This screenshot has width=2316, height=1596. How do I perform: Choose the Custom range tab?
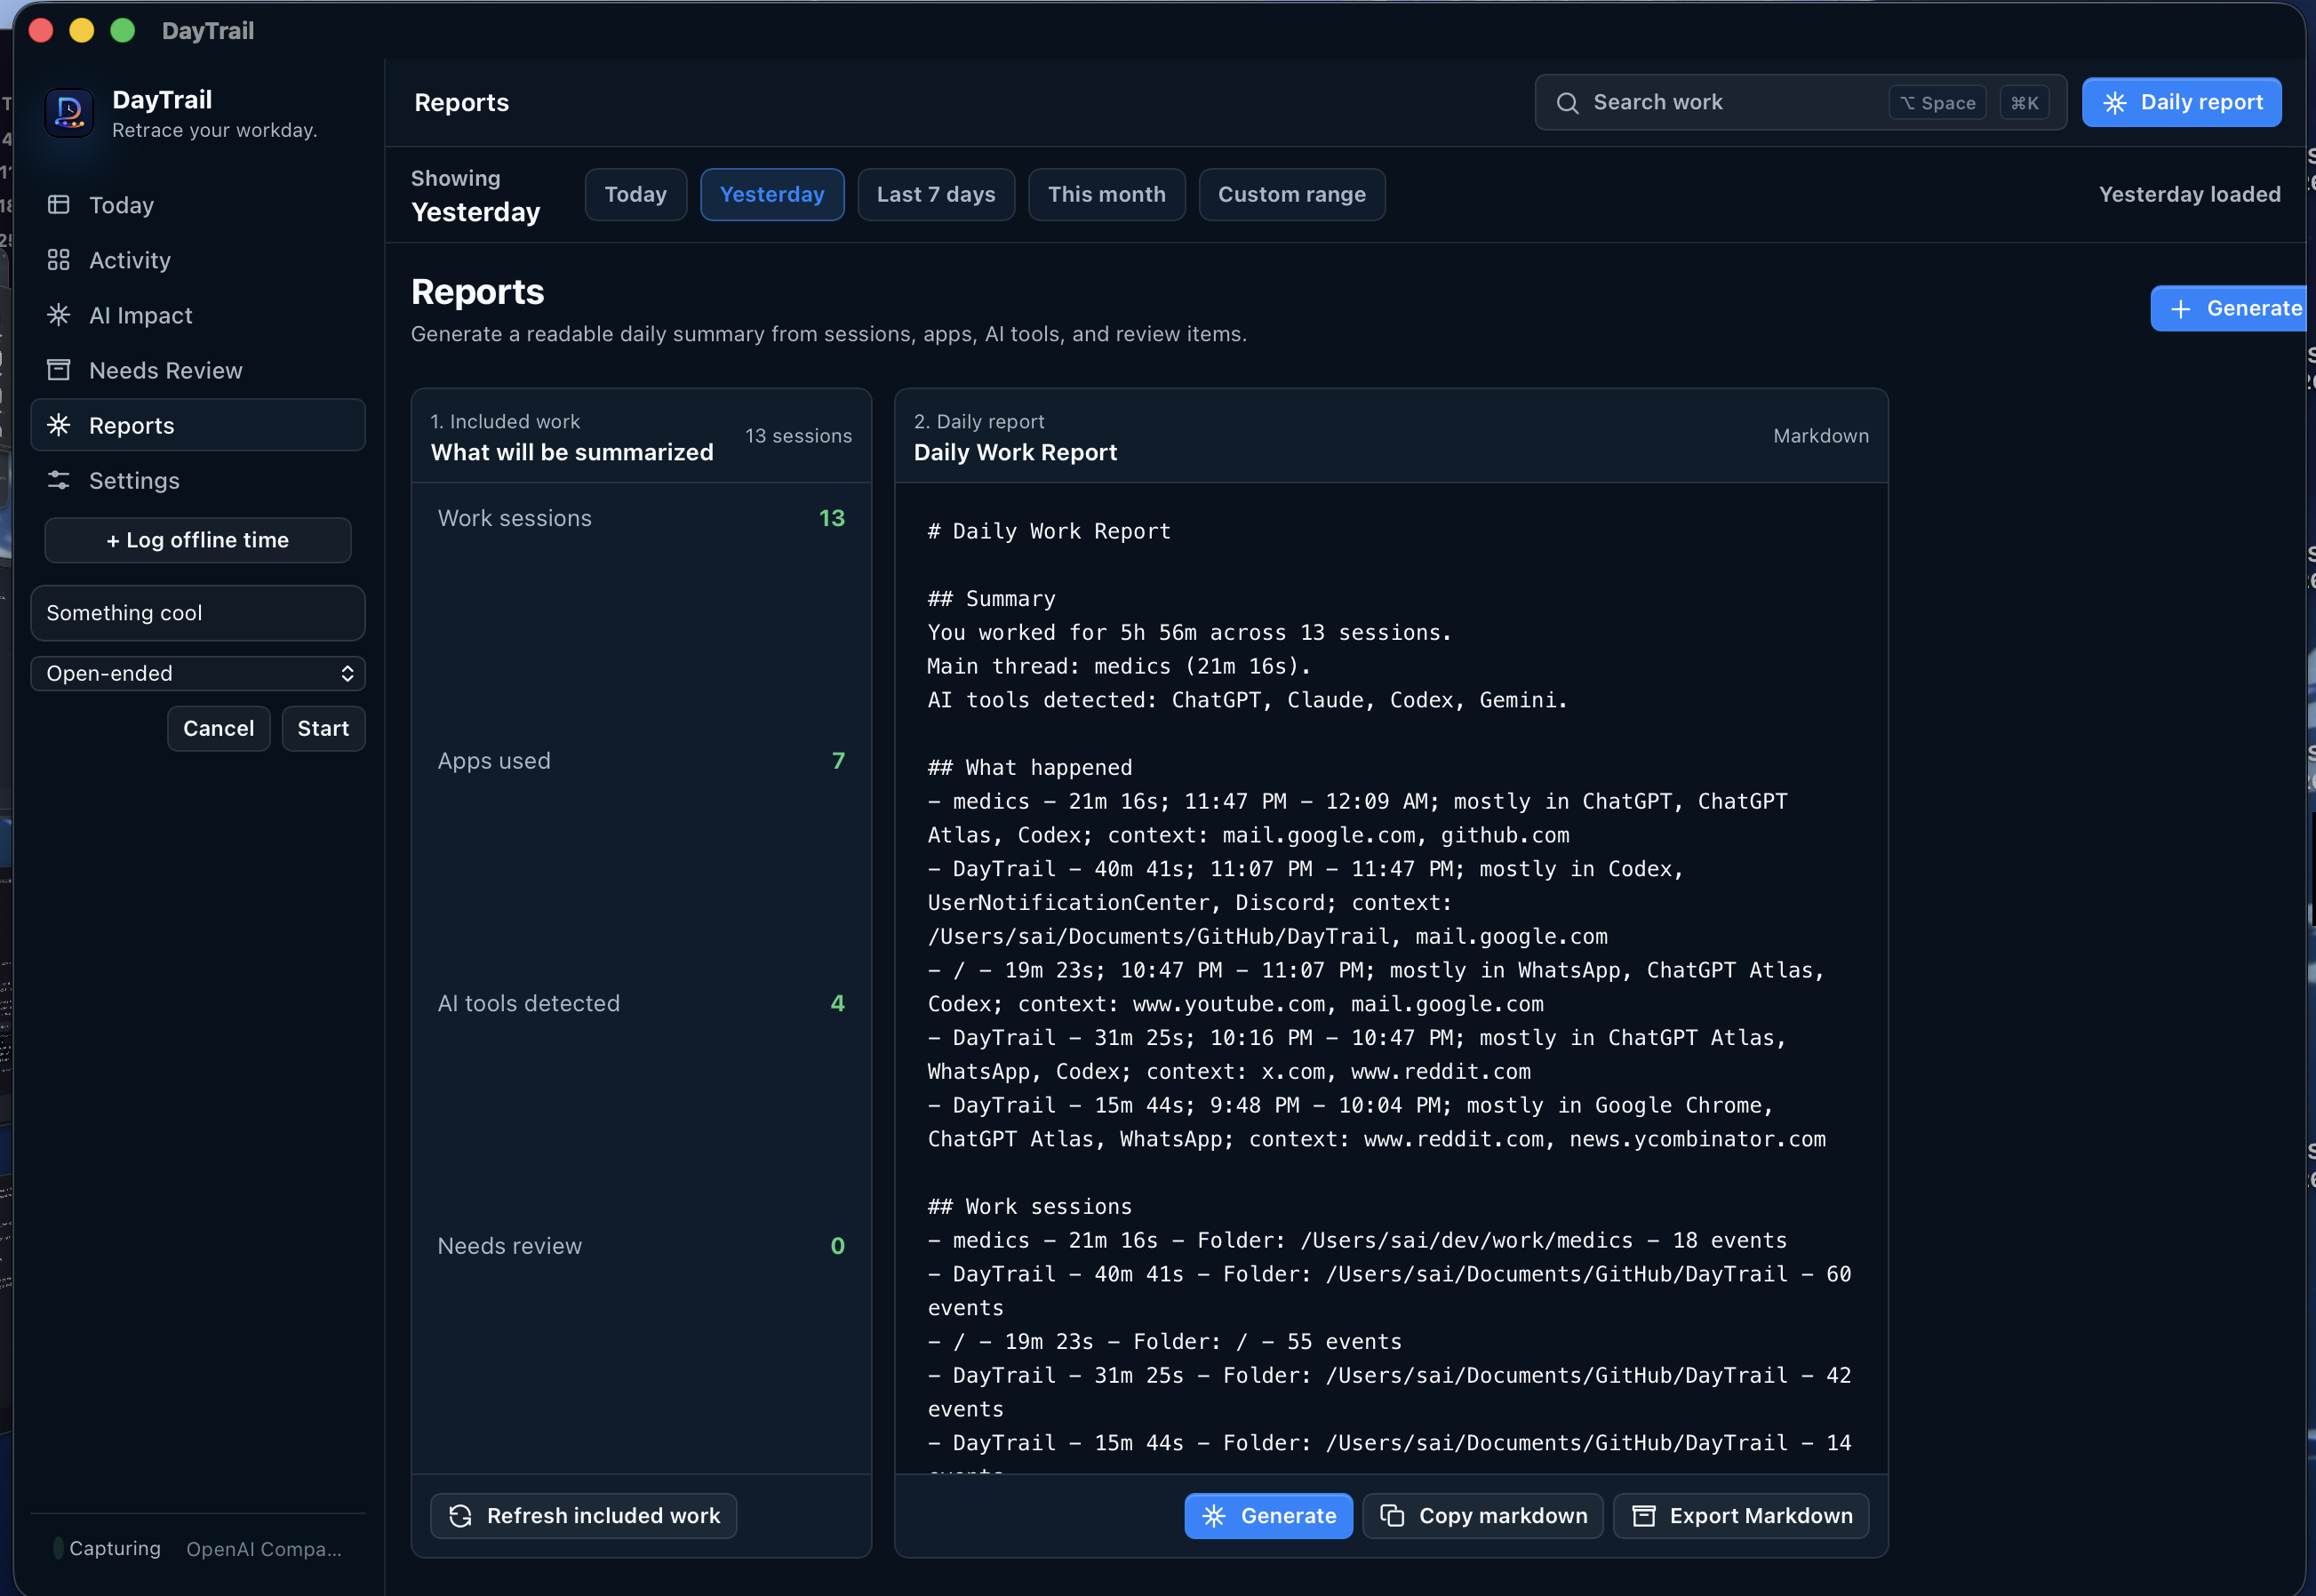point(1291,194)
